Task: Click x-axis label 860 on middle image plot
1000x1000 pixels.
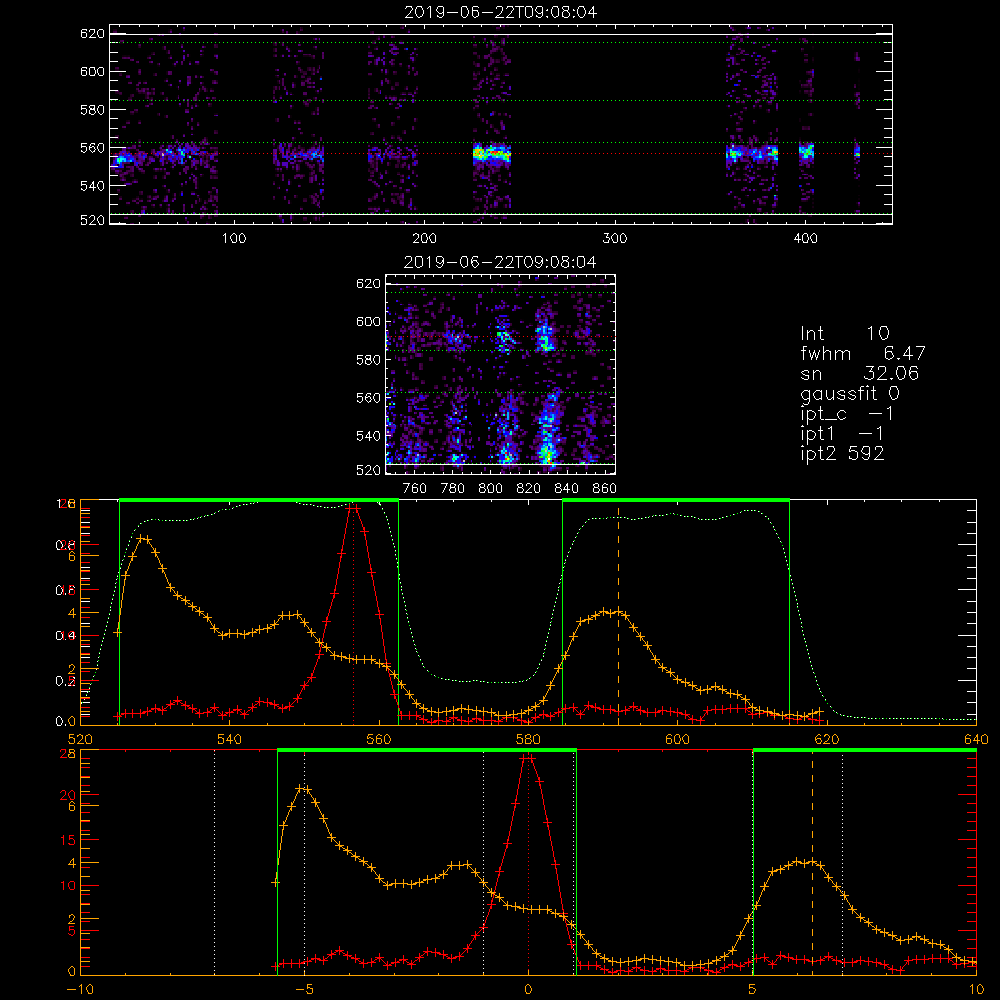Action: pyautogui.click(x=605, y=489)
